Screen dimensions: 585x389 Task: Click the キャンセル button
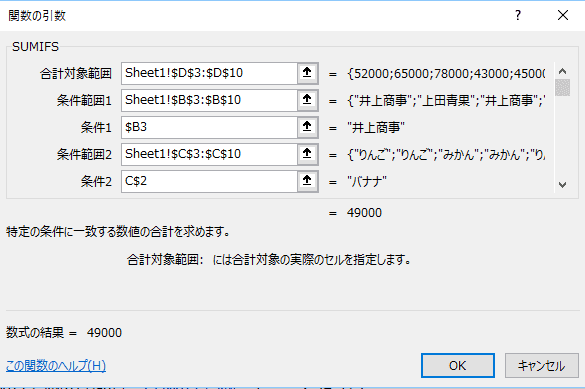tap(541, 366)
